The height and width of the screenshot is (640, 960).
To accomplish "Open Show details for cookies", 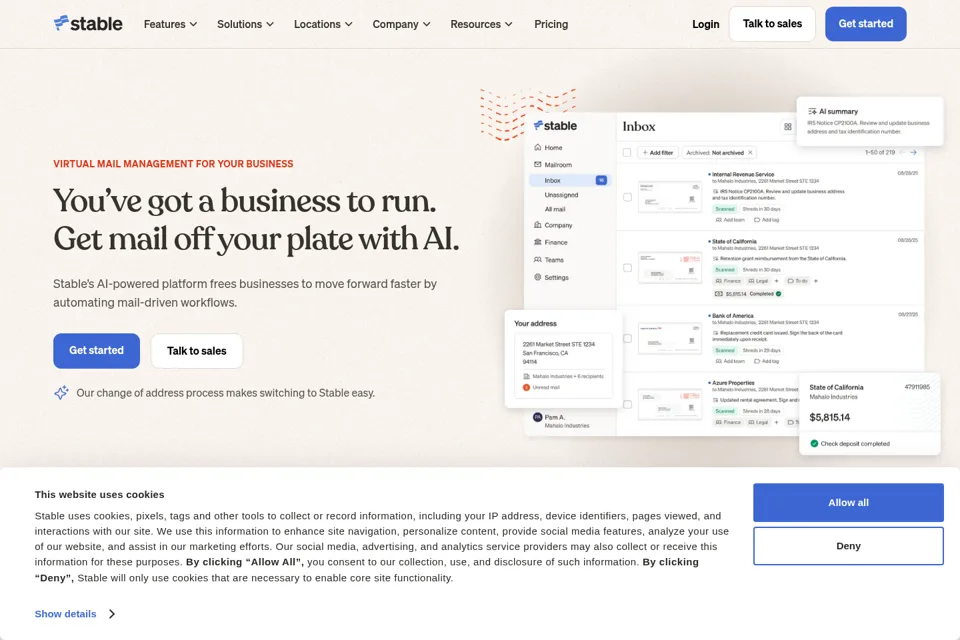I will (66, 614).
